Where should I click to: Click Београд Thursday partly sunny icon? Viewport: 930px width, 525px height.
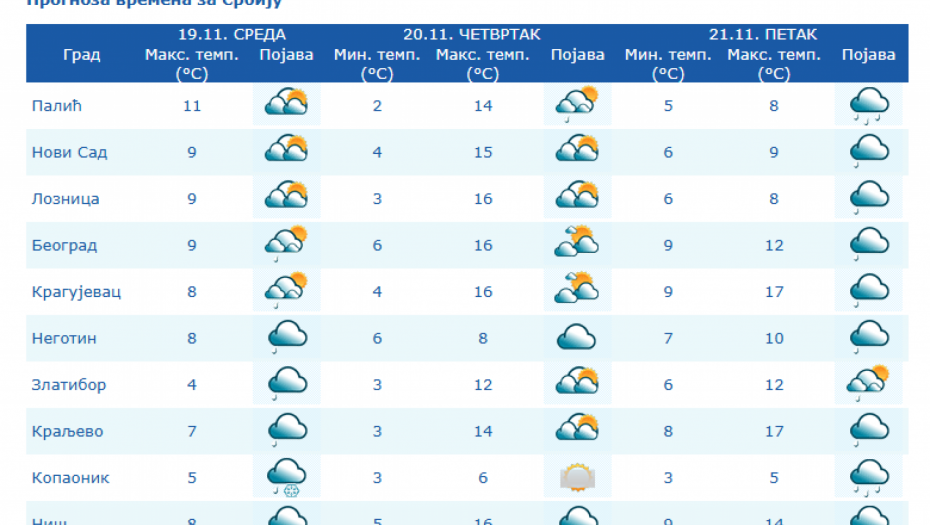(x=577, y=245)
